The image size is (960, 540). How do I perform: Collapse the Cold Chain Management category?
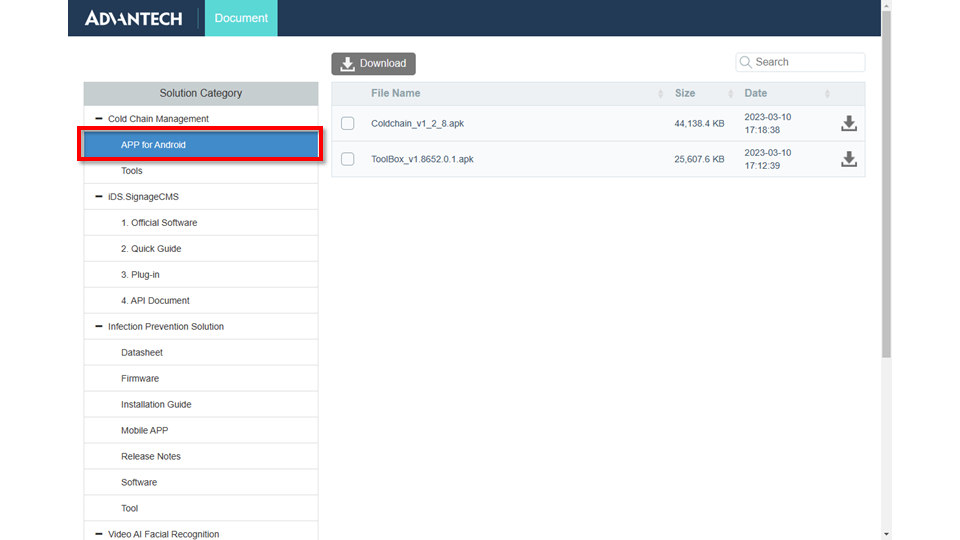(x=99, y=119)
